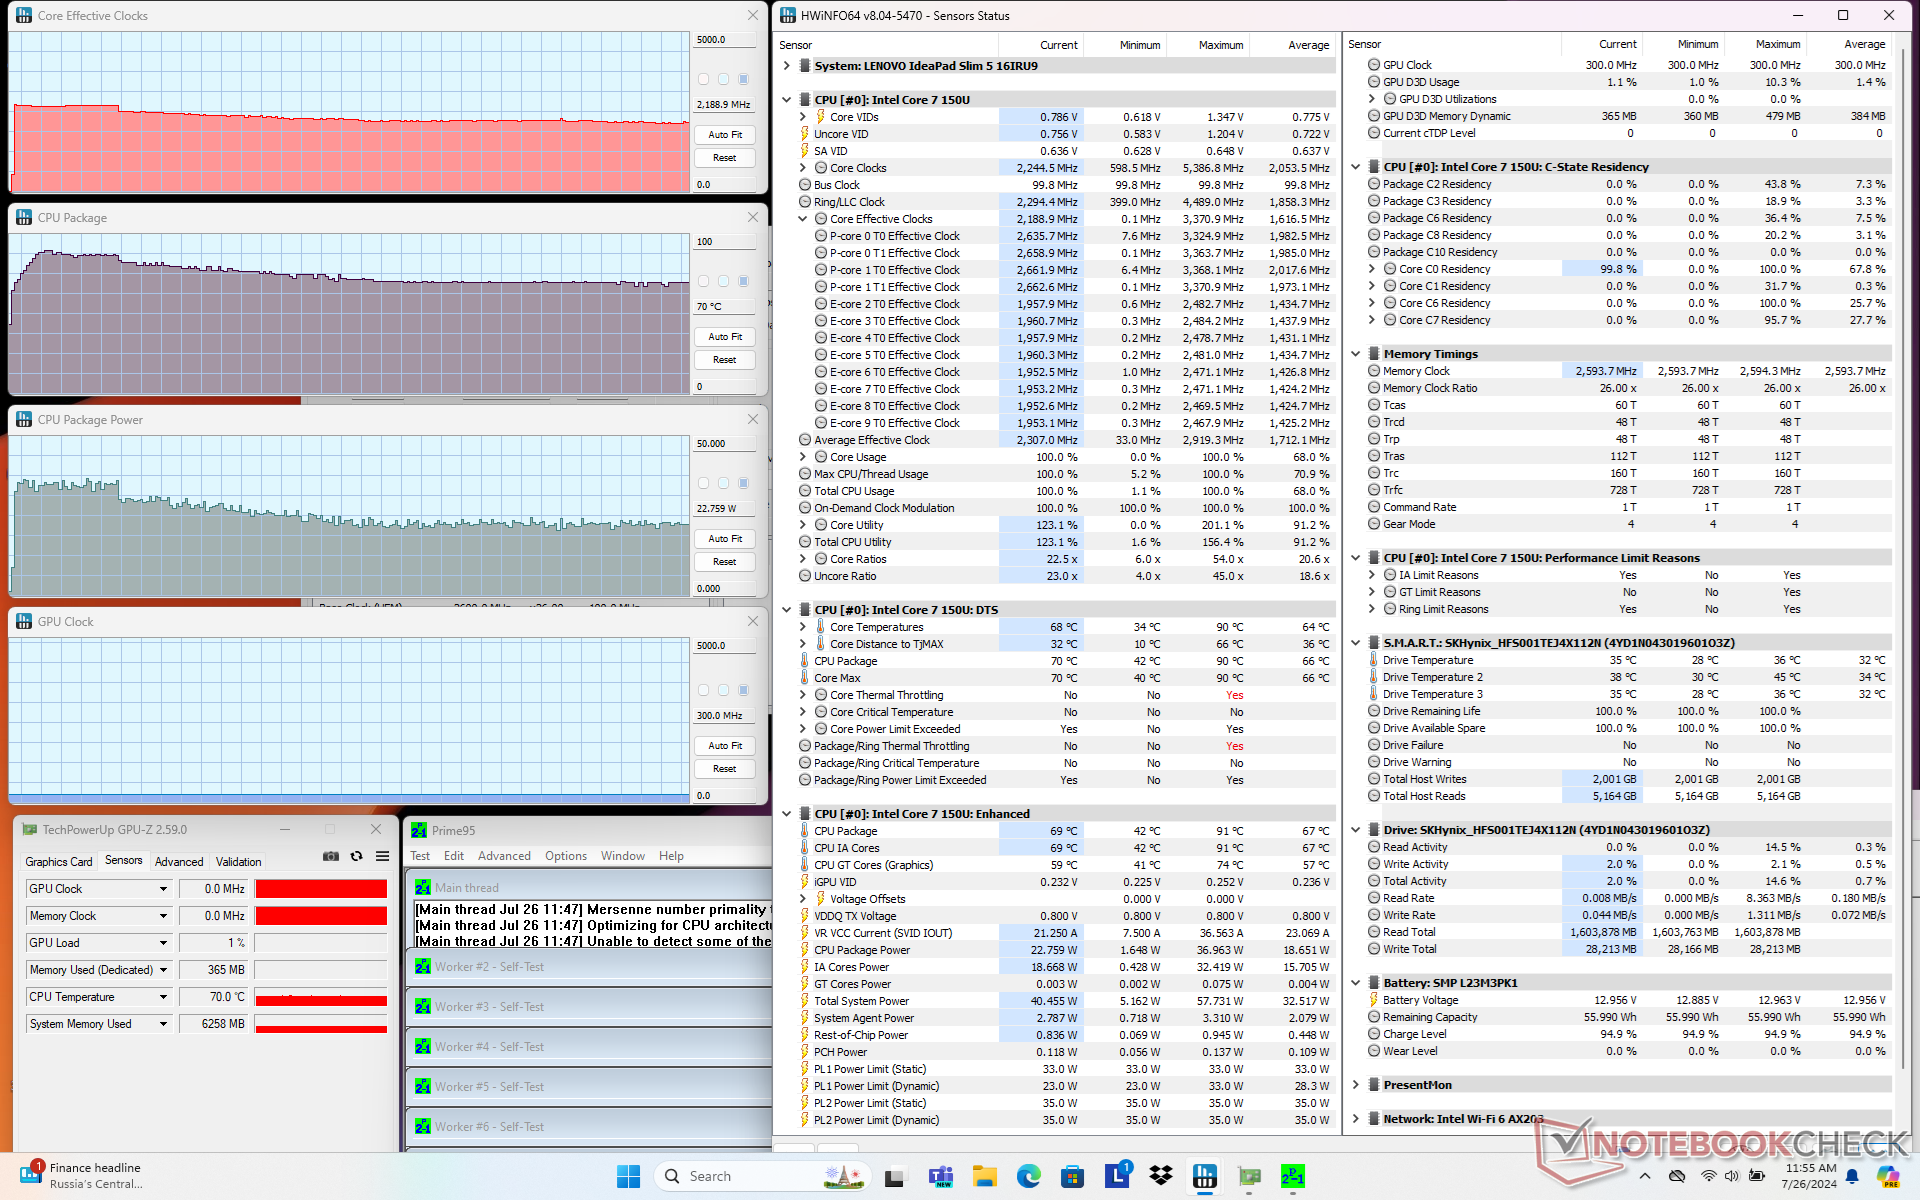The width and height of the screenshot is (1920, 1200).
Task: Expand the PresentMon sensor group
Action: pos(1356,1085)
